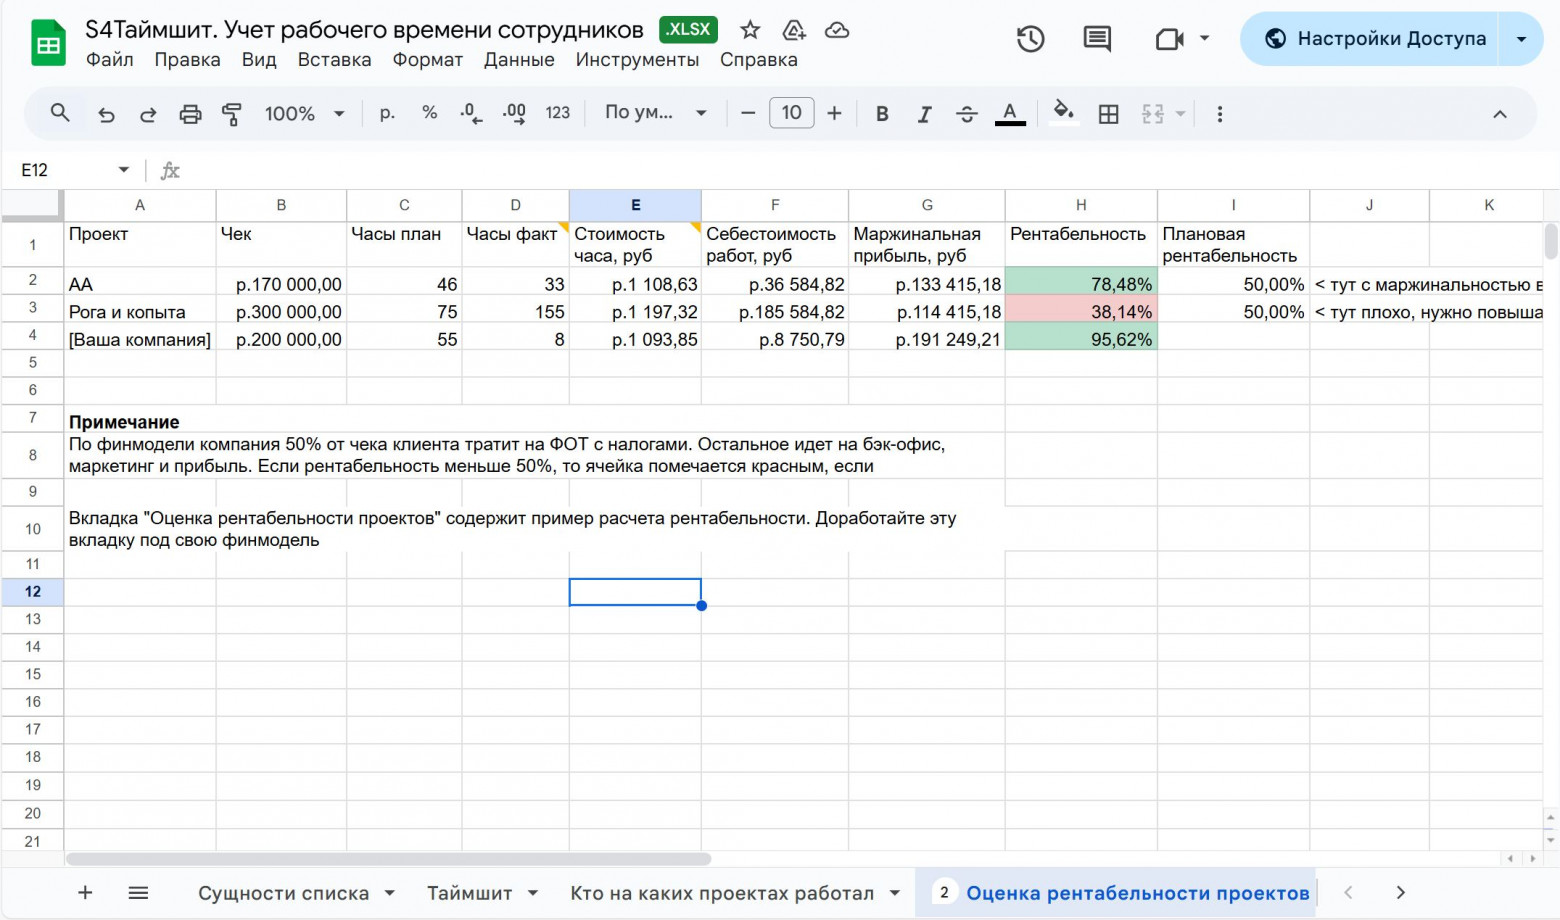This screenshot has height=920, width=1560.
Task: Open version history clock icon
Action: (x=1030, y=39)
